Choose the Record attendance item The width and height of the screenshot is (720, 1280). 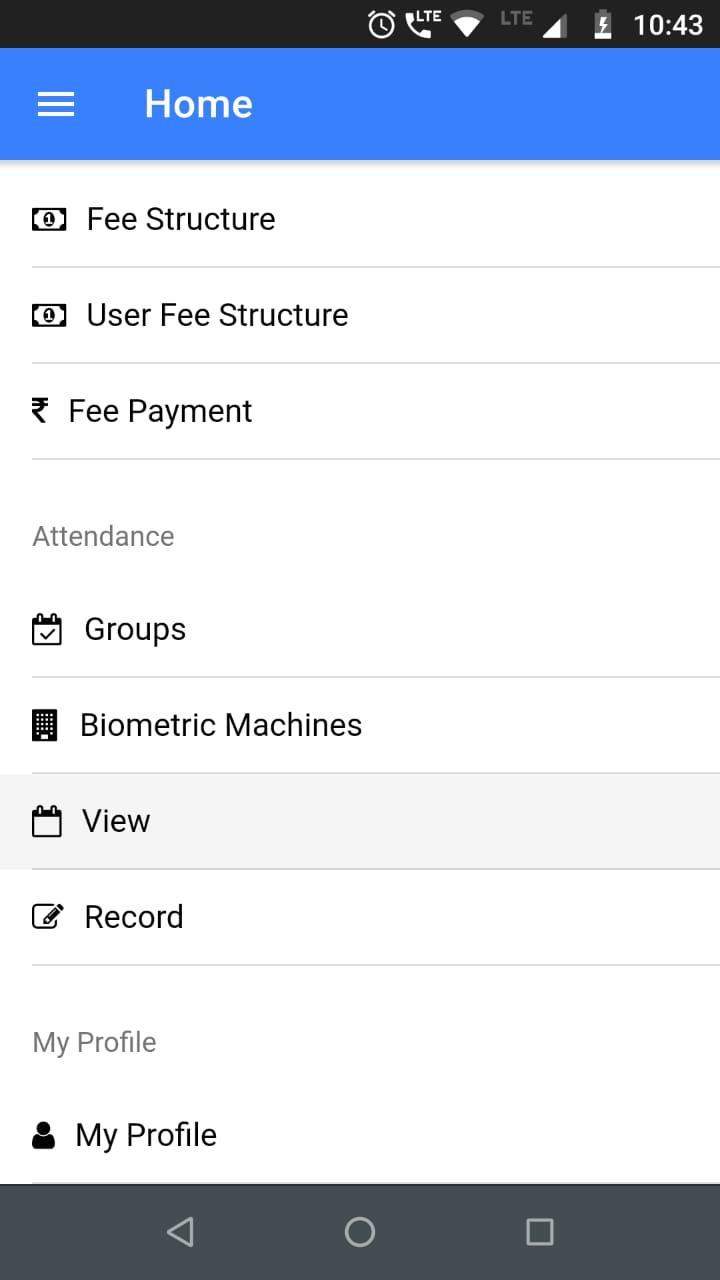click(x=360, y=917)
